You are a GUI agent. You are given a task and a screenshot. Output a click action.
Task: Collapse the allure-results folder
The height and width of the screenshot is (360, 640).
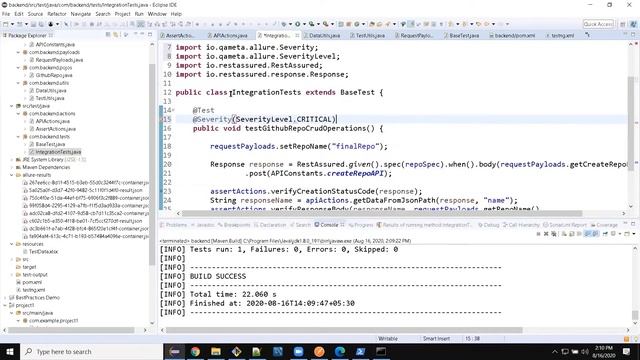click(12, 175)
